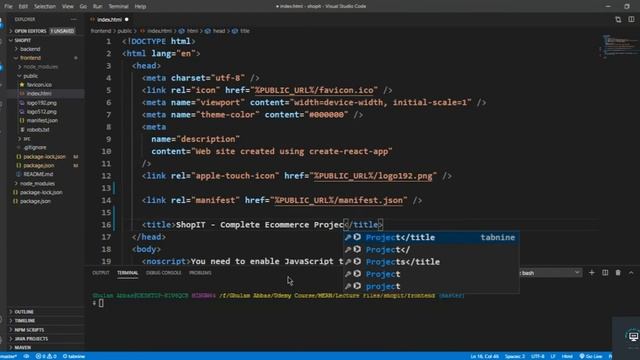Select index.html in the file tree
This screenshot has height=360, width=640.
coord(39,94)
